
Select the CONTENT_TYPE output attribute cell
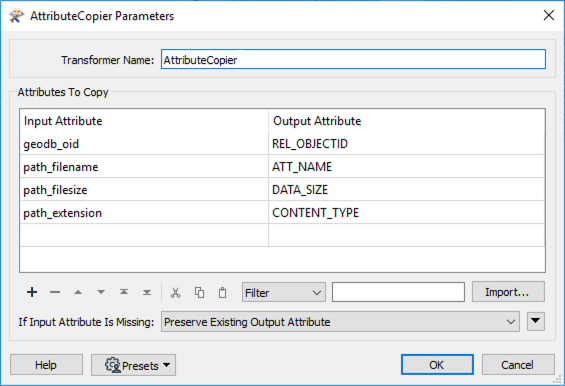coord(406,213)
